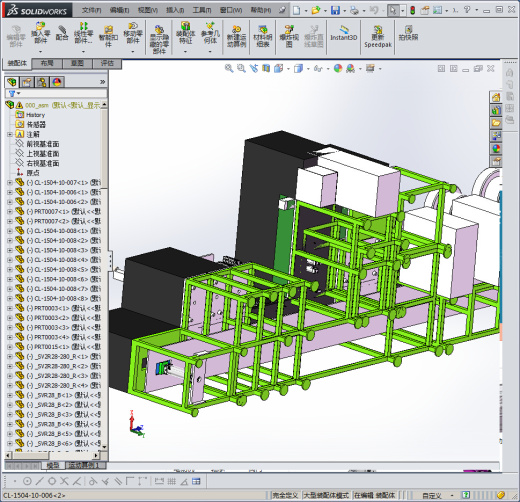Image resolution: width=520 pixels, height=502 pixels.
Task: Toggle Instant3D mode
Action: 344,33
